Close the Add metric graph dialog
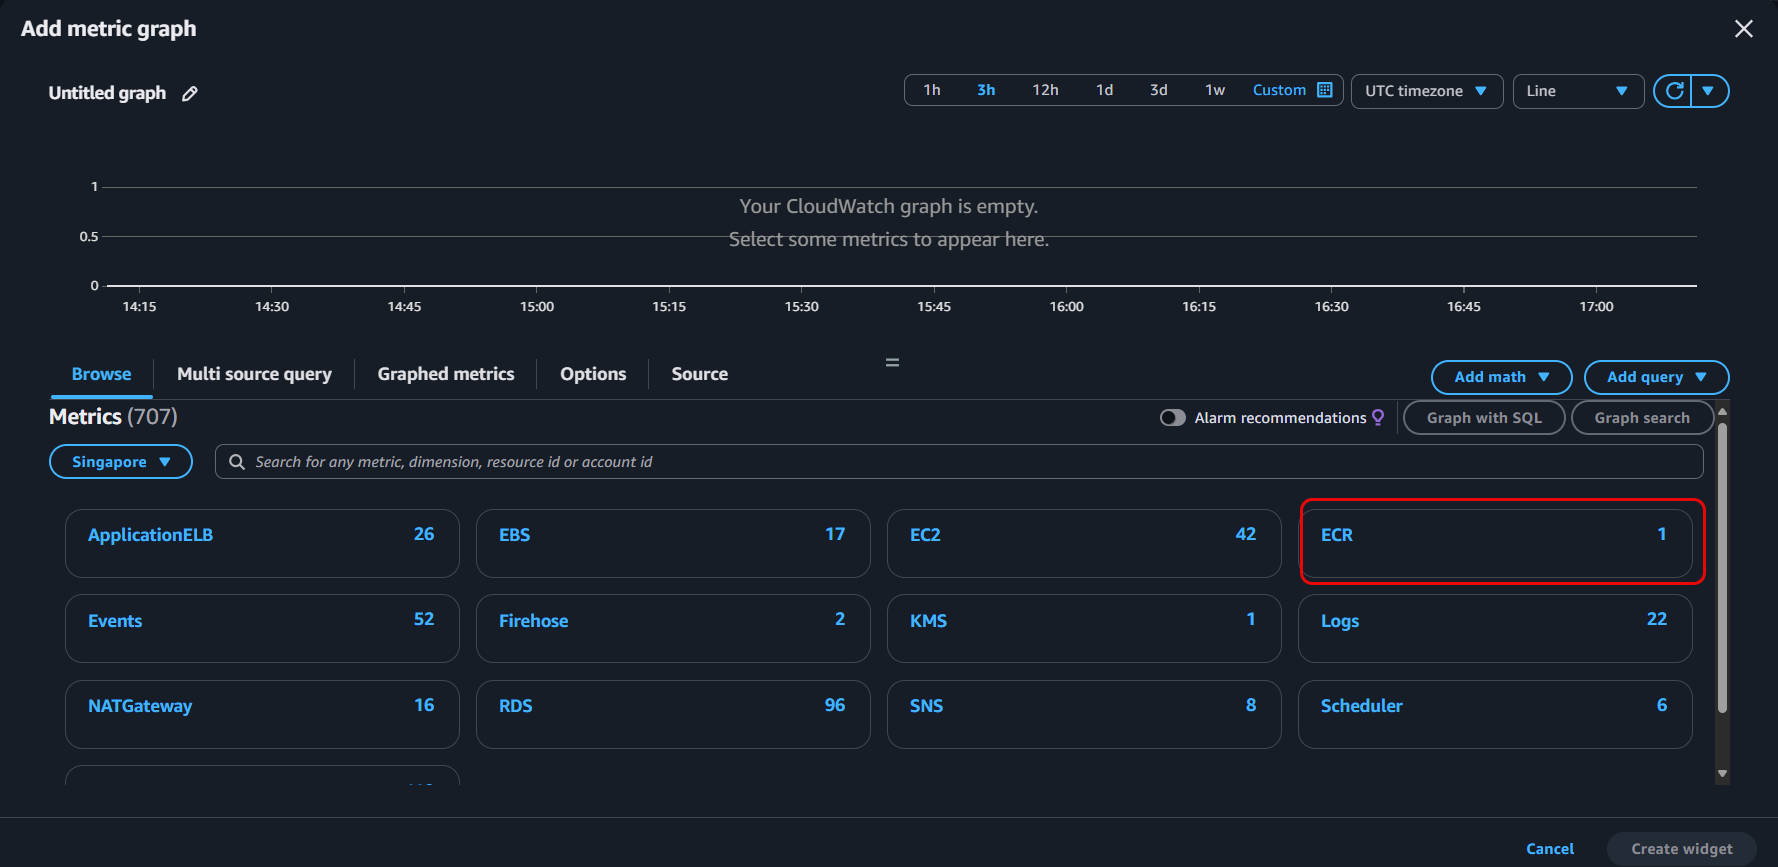1778x867 pixels. point(1744,29)
